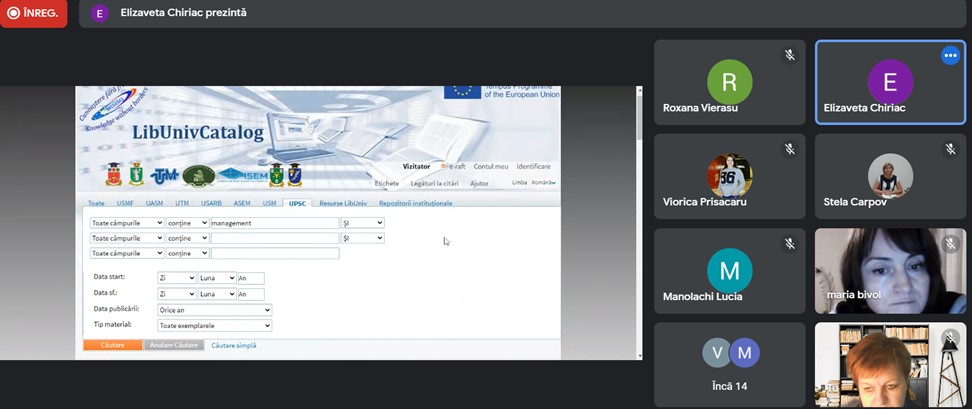Click Stela Carpov's muted microphone icon
The height and width of the screenshot is (409, 972).
pos(950,149)
